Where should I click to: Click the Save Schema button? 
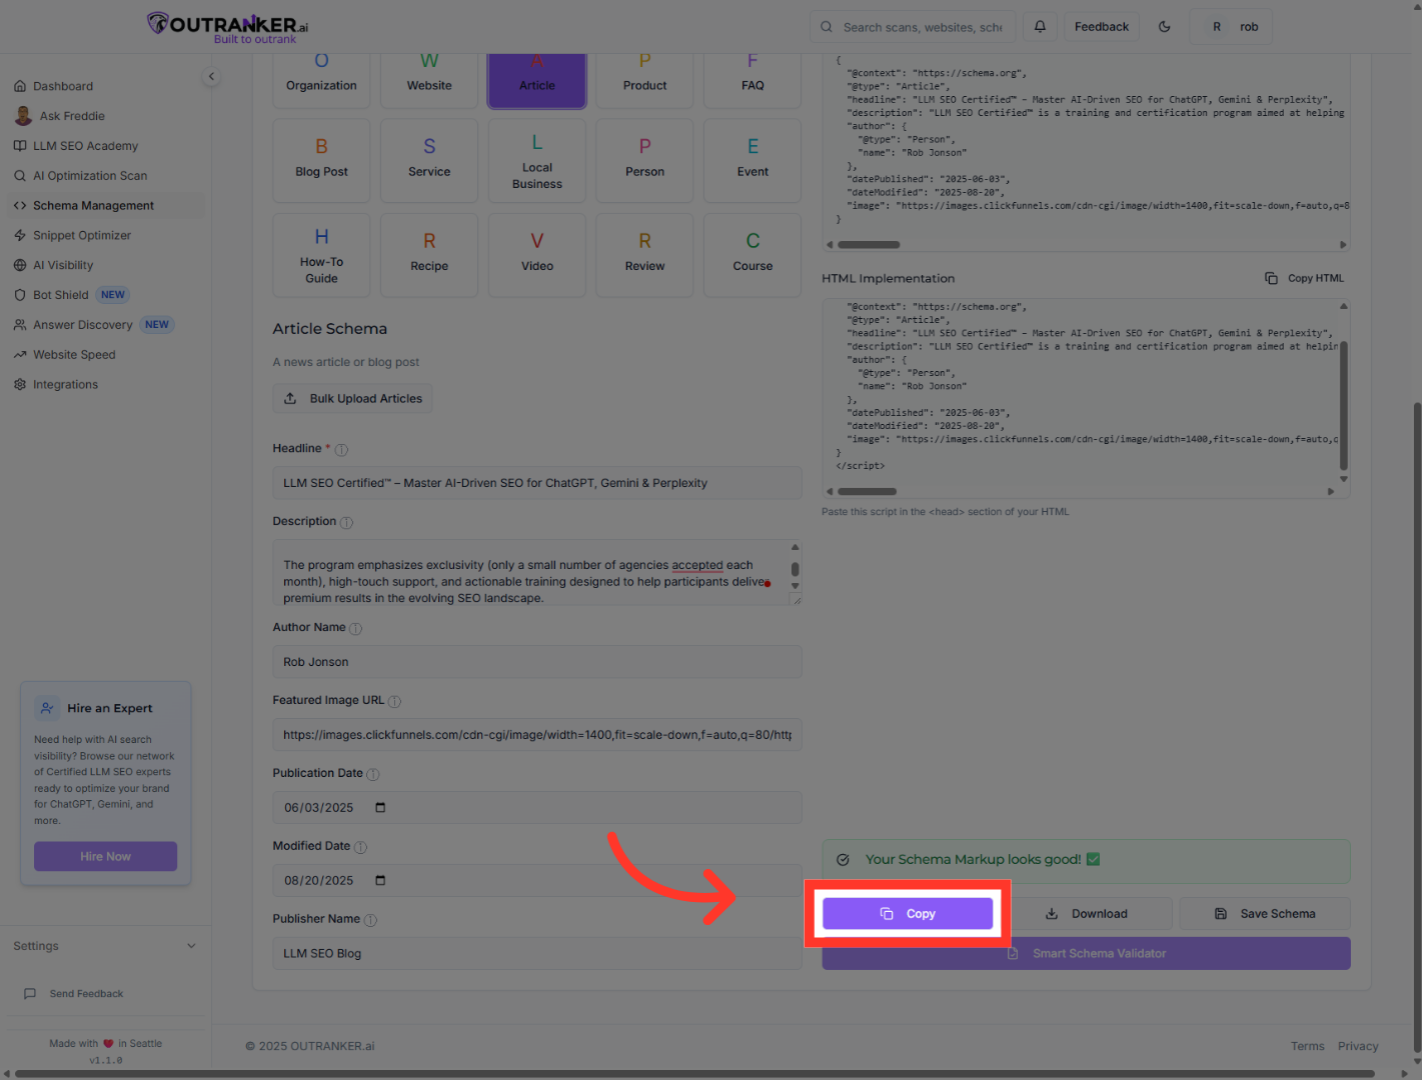tap(1265, 914)
